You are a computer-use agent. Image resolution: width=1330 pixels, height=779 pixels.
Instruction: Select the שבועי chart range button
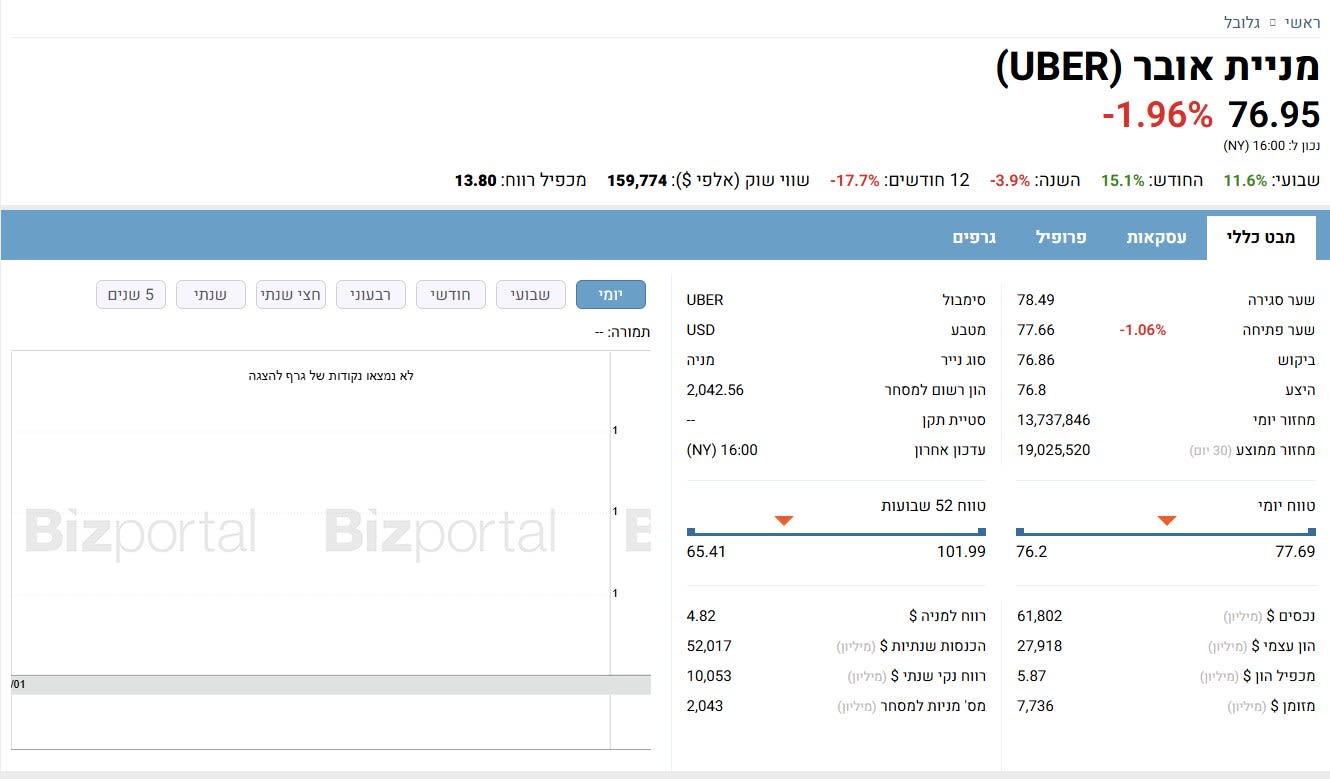[x=531, y=295]
